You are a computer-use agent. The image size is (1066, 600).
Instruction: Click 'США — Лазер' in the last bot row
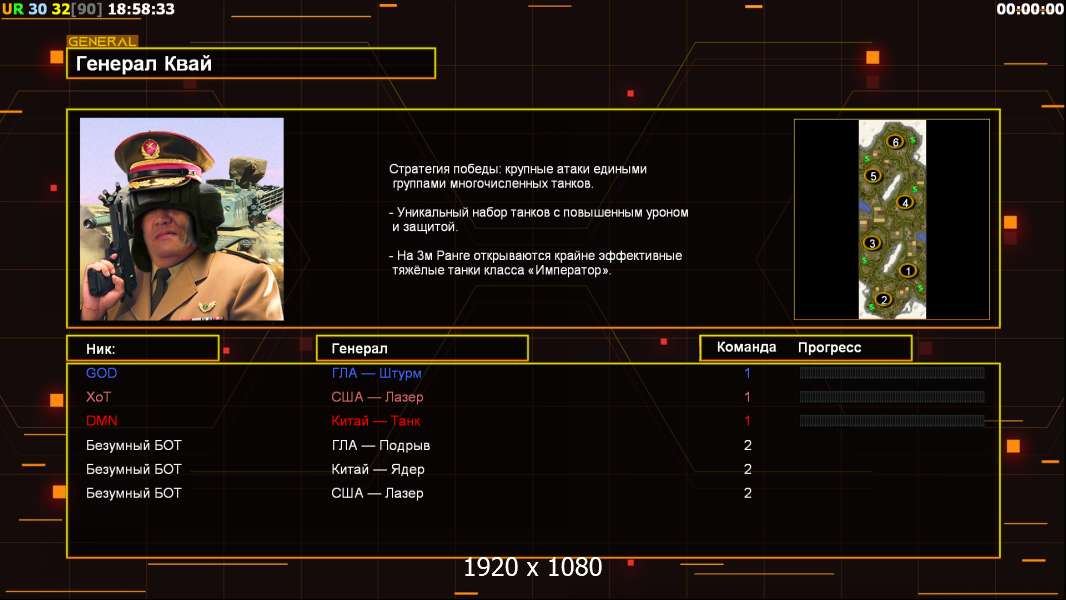[x=377, y=493]
